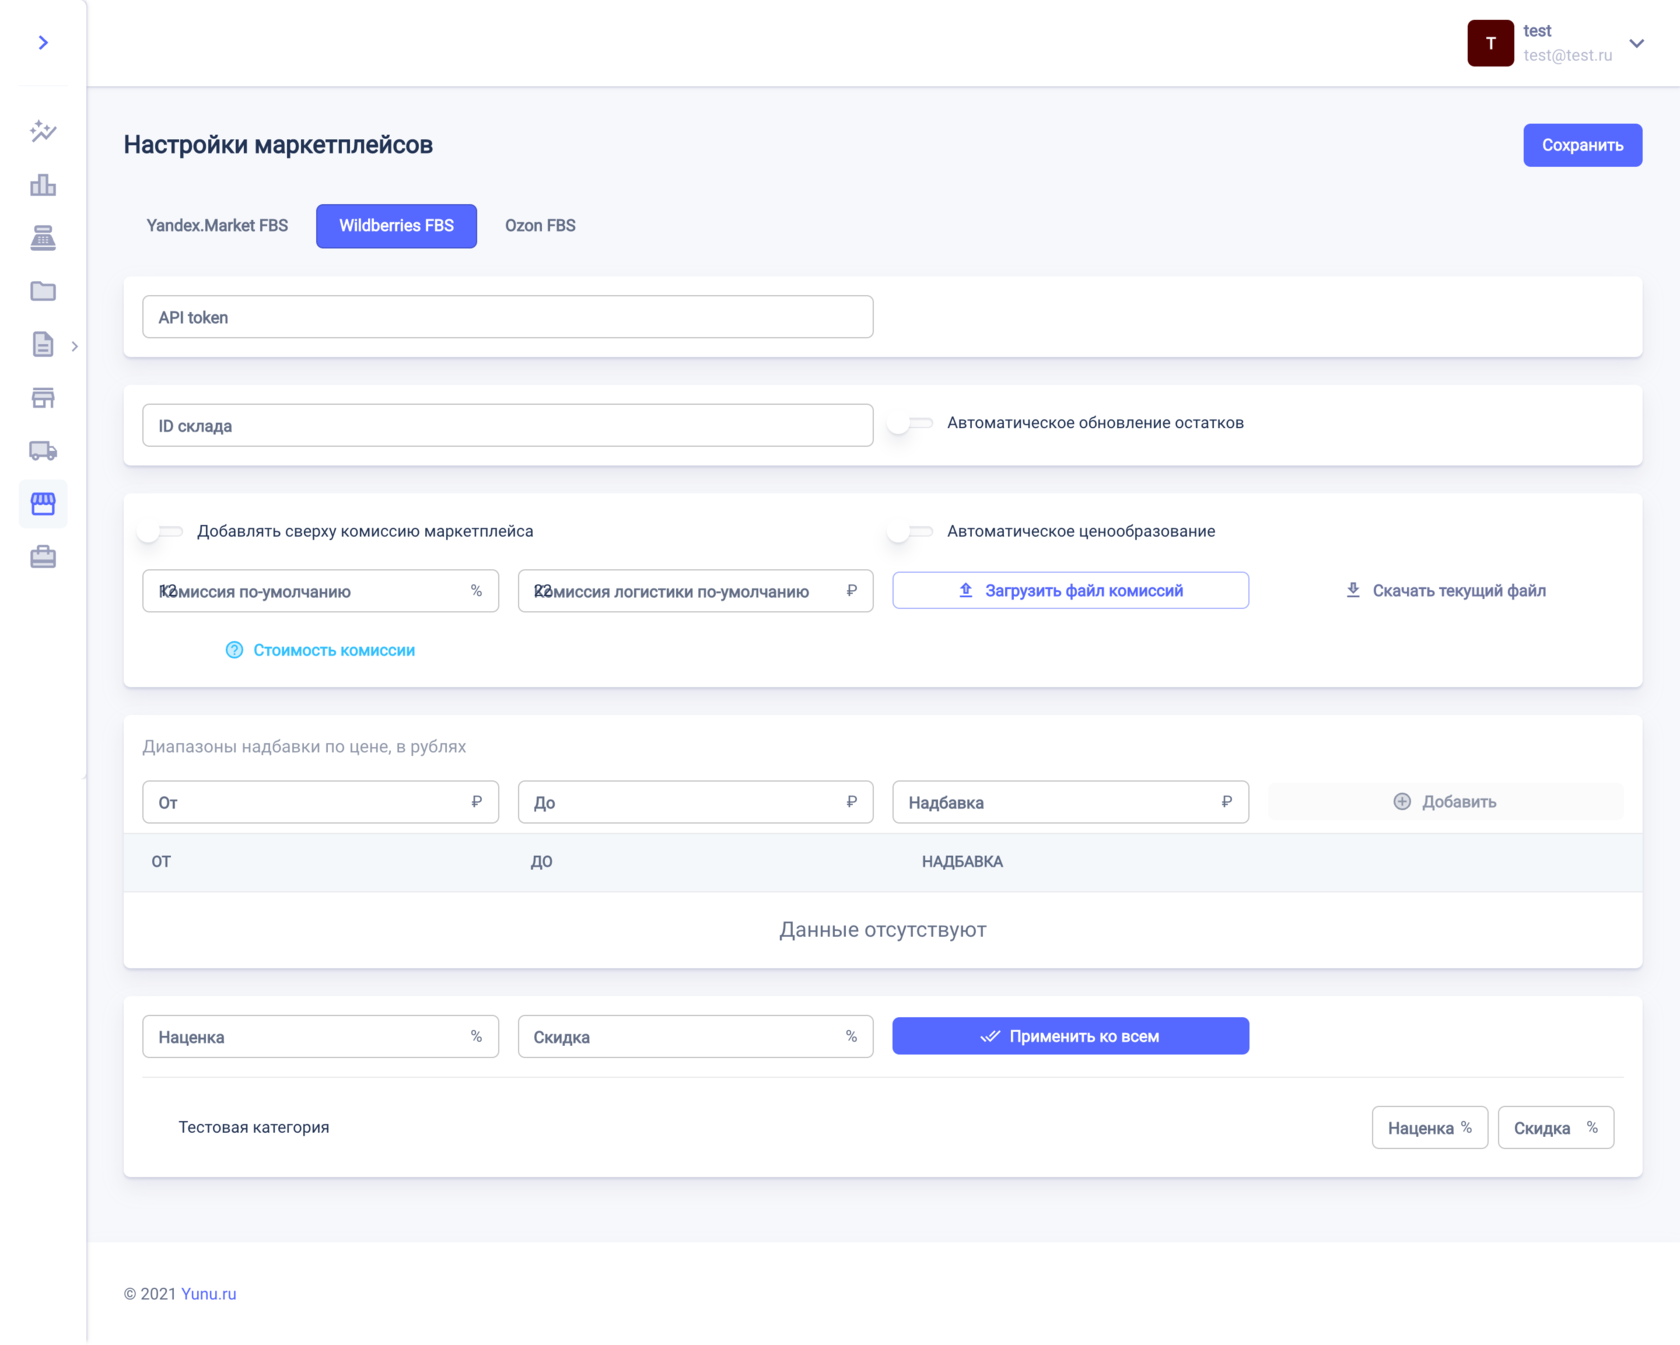
Task: Open the bar chart sidebar icon
Action: 43,185
